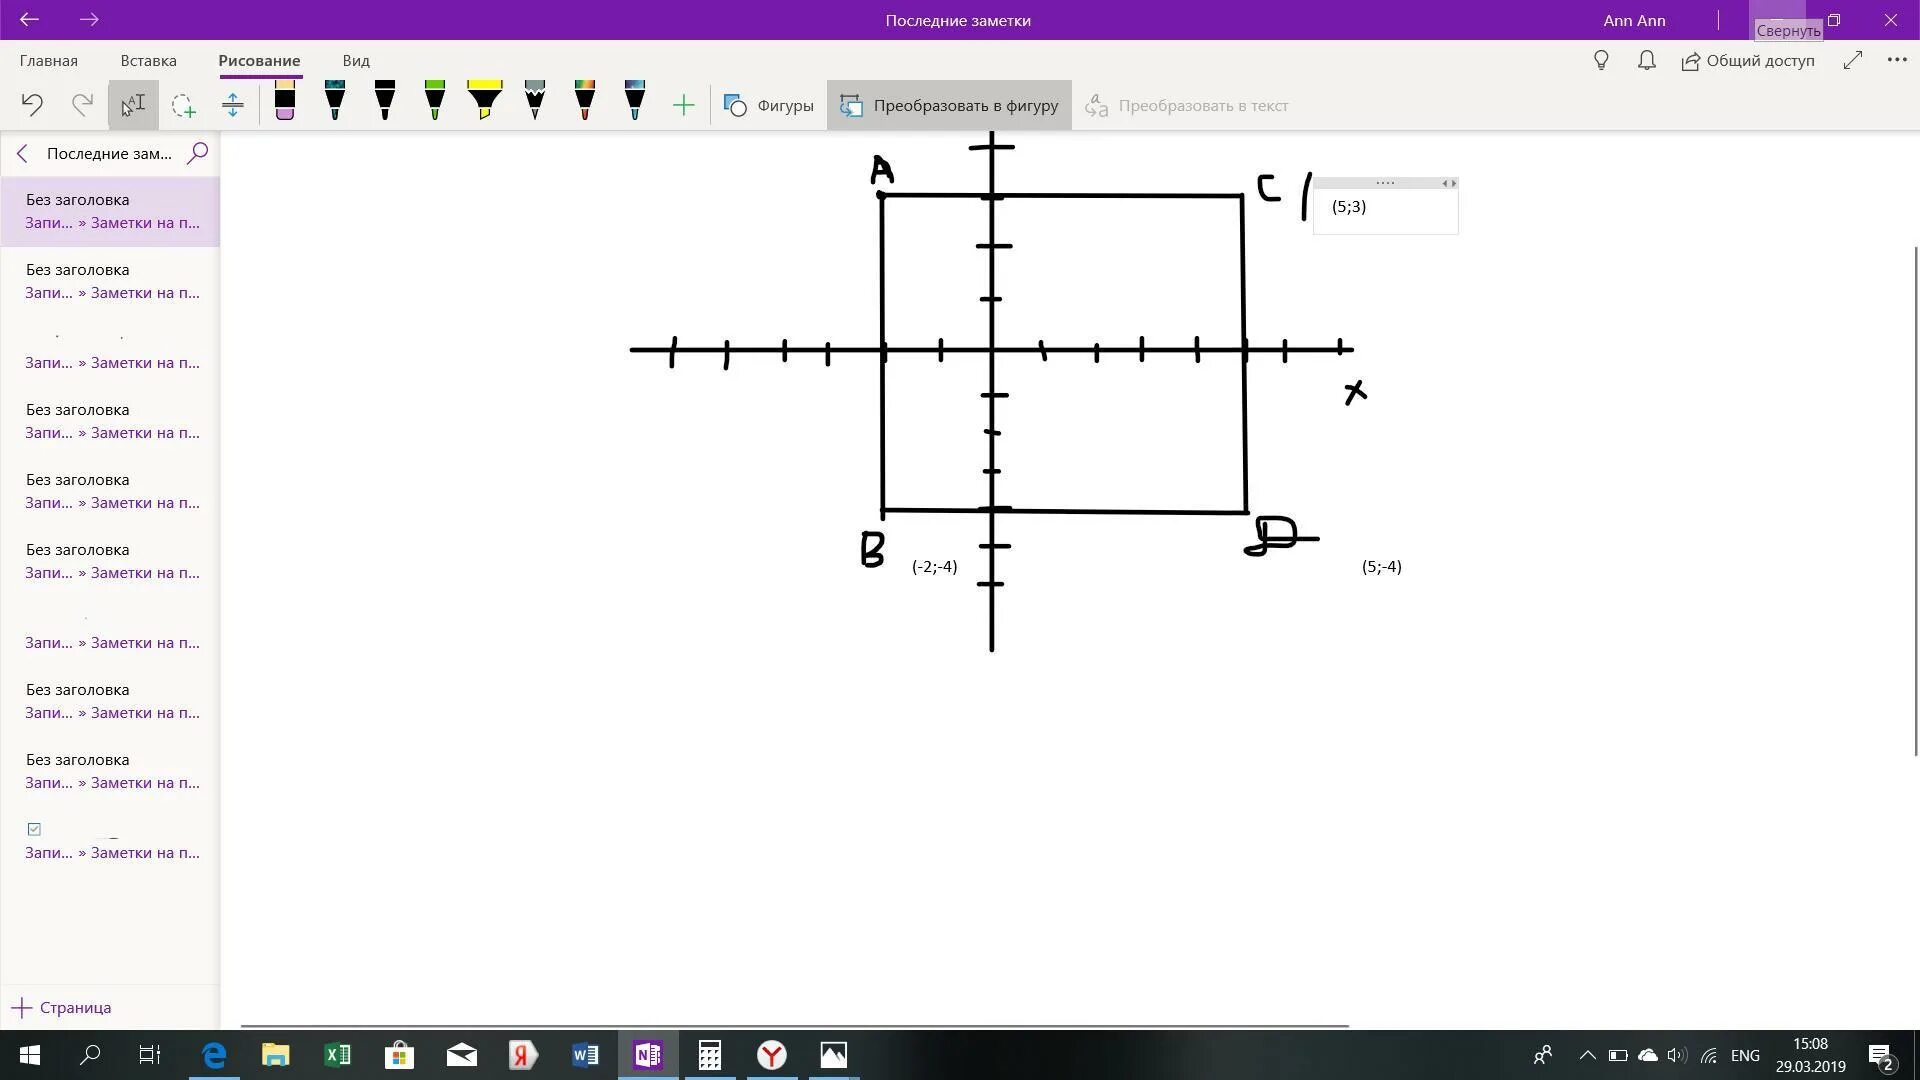The image size is (1920, 1080).
Task: Collapse the recent notes list back chevron
Action: pos(23,153)
